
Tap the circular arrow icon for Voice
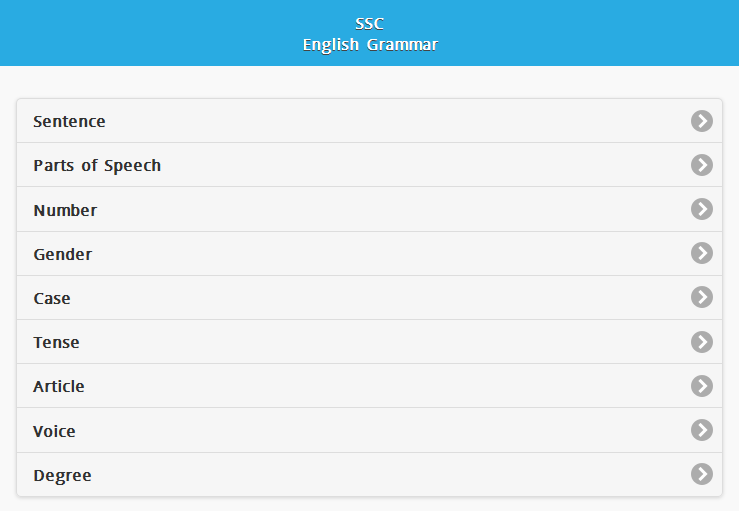(702, 430)
